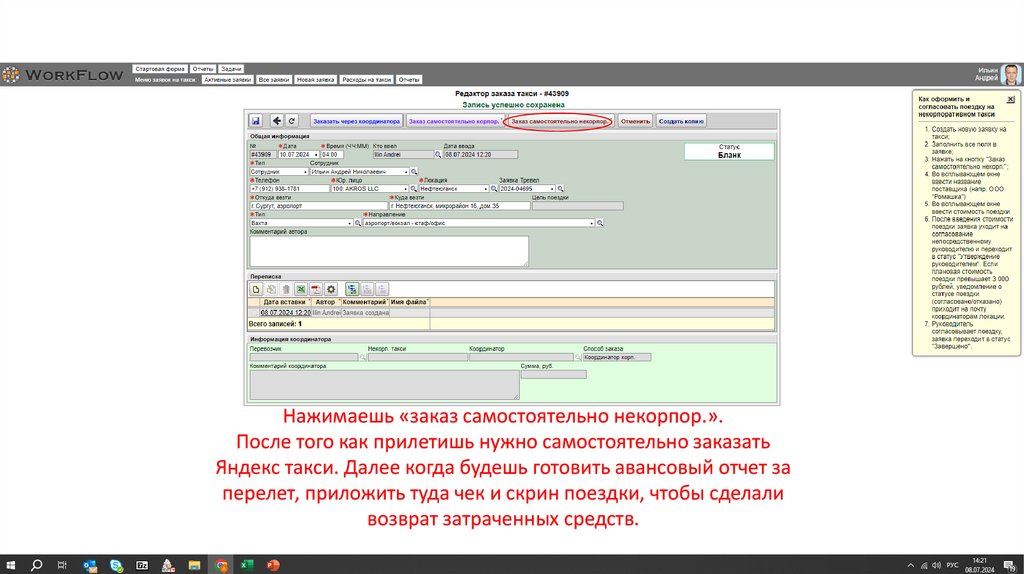Click Заказать через координатора button
Screen dimensions: 1024x574
[356, 121]
